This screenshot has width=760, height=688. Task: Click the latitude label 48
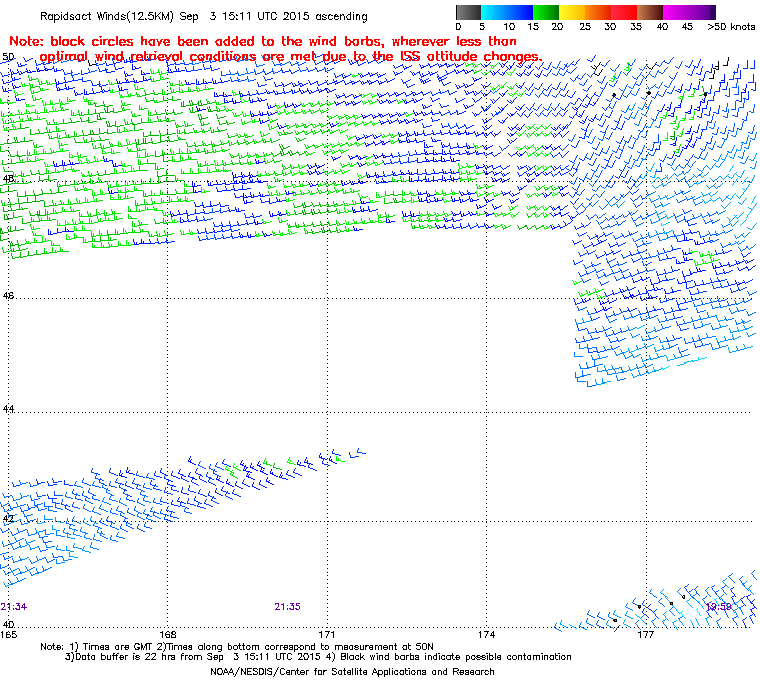(8, 178)
